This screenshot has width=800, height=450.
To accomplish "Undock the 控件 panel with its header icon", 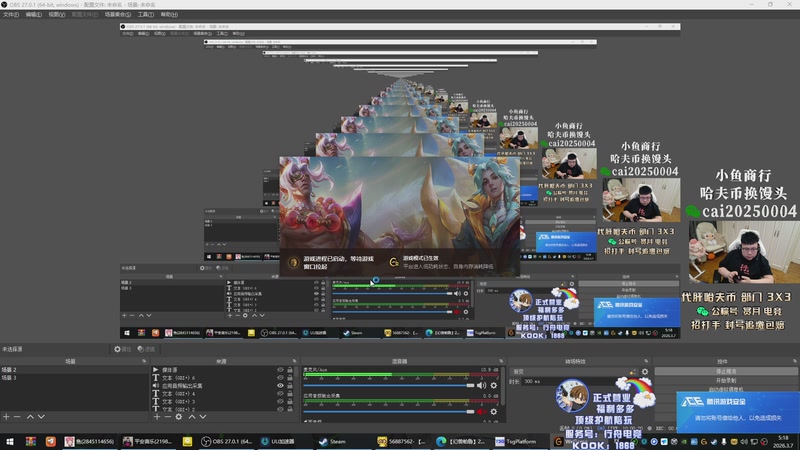I will click(x=794, y=361).
